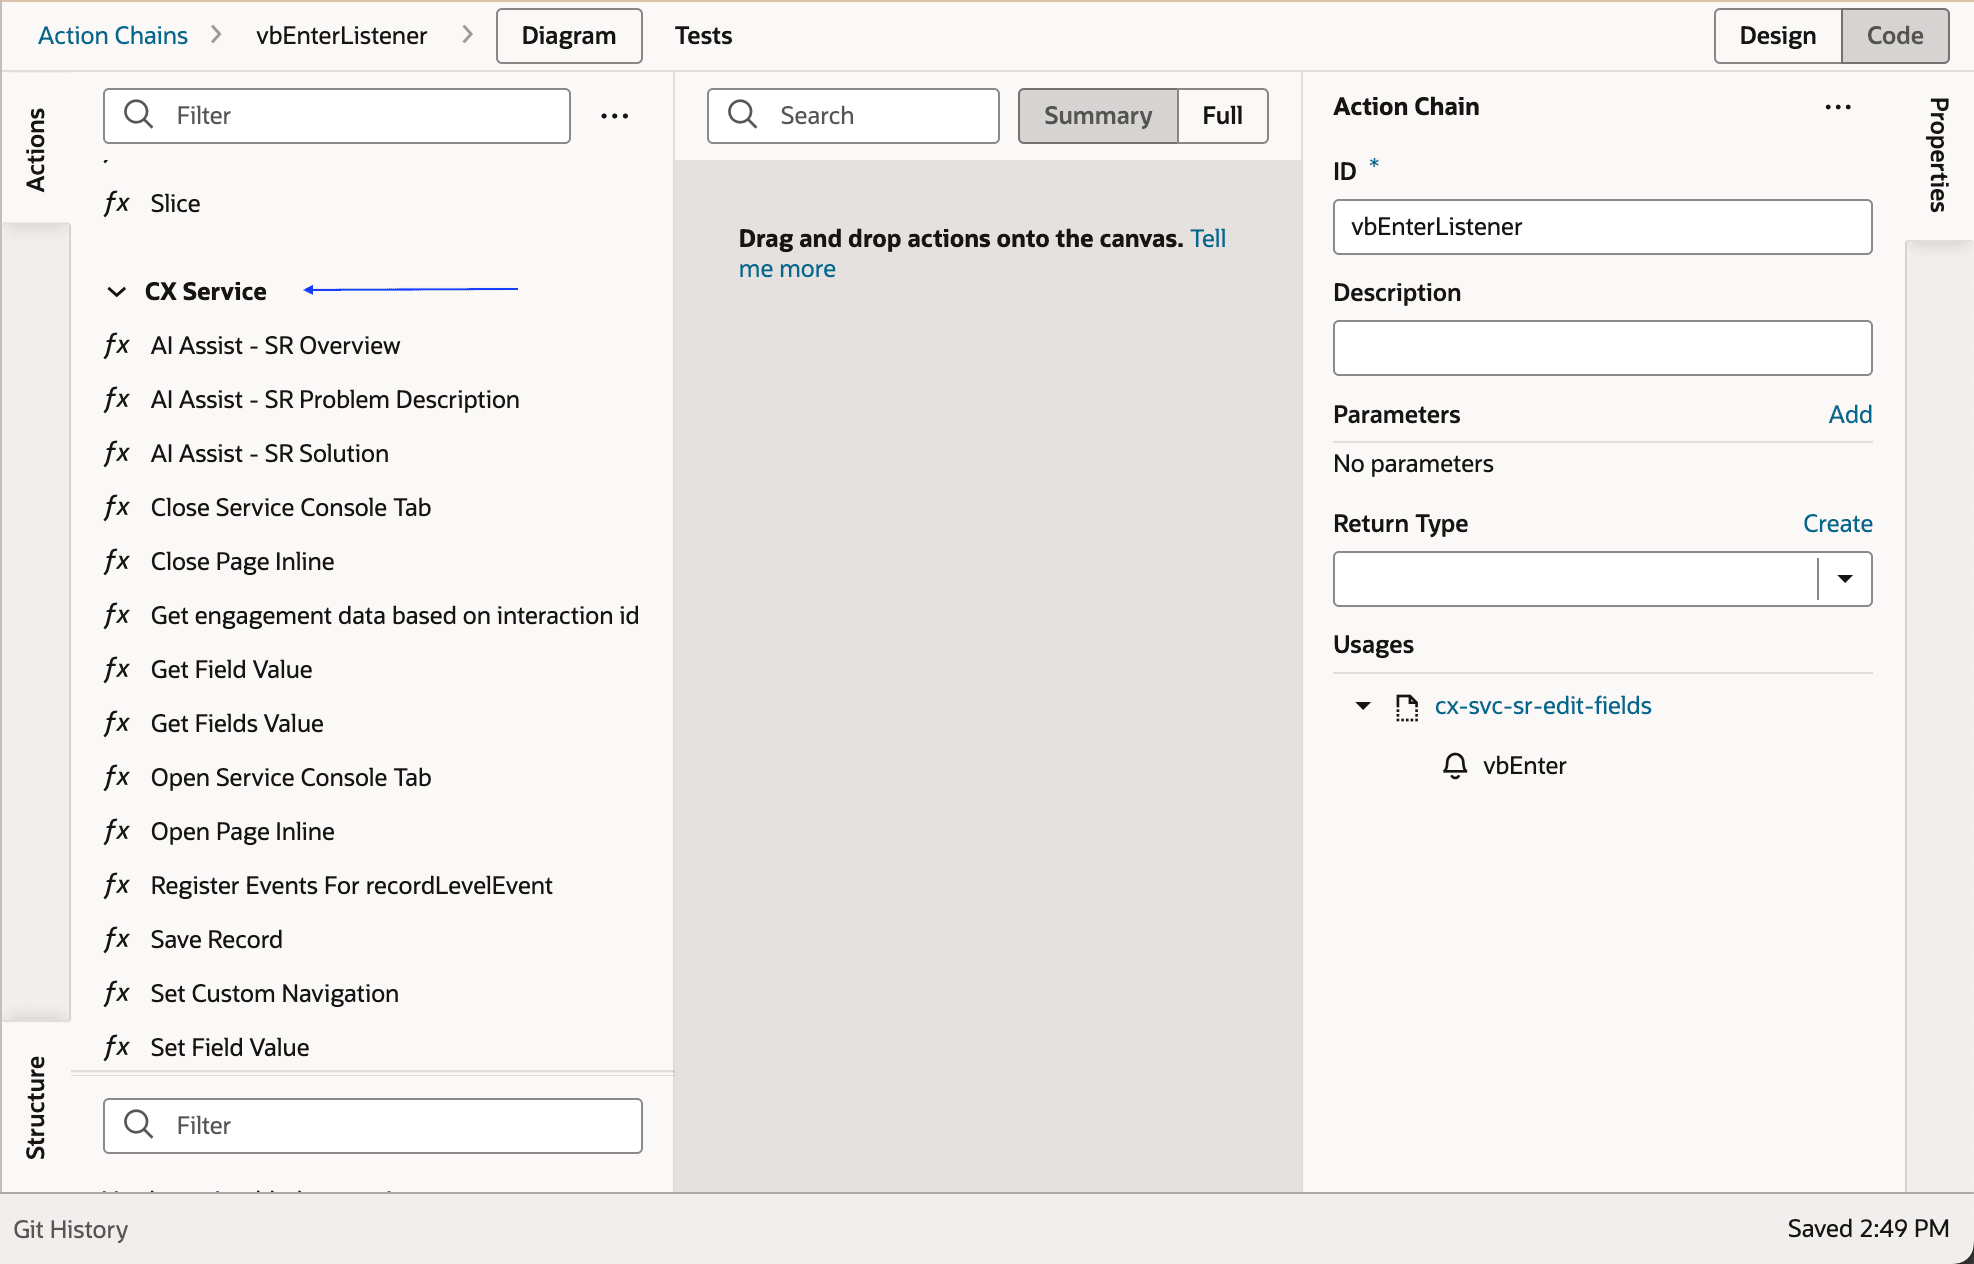Open the Return Type dropdown arrow
Image resolution: width=1974 pixels, height=1264 pixels.
(1845, 579)
